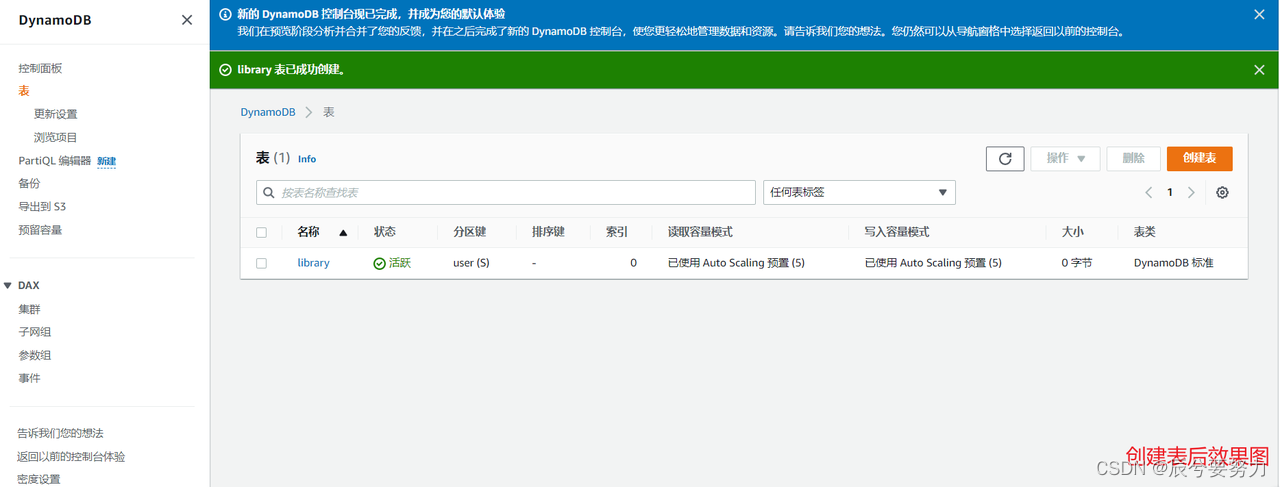The width and height of the screenshot is (1280, 487).
Task: Click the Info link next to 表
Action: click(307, 159)
